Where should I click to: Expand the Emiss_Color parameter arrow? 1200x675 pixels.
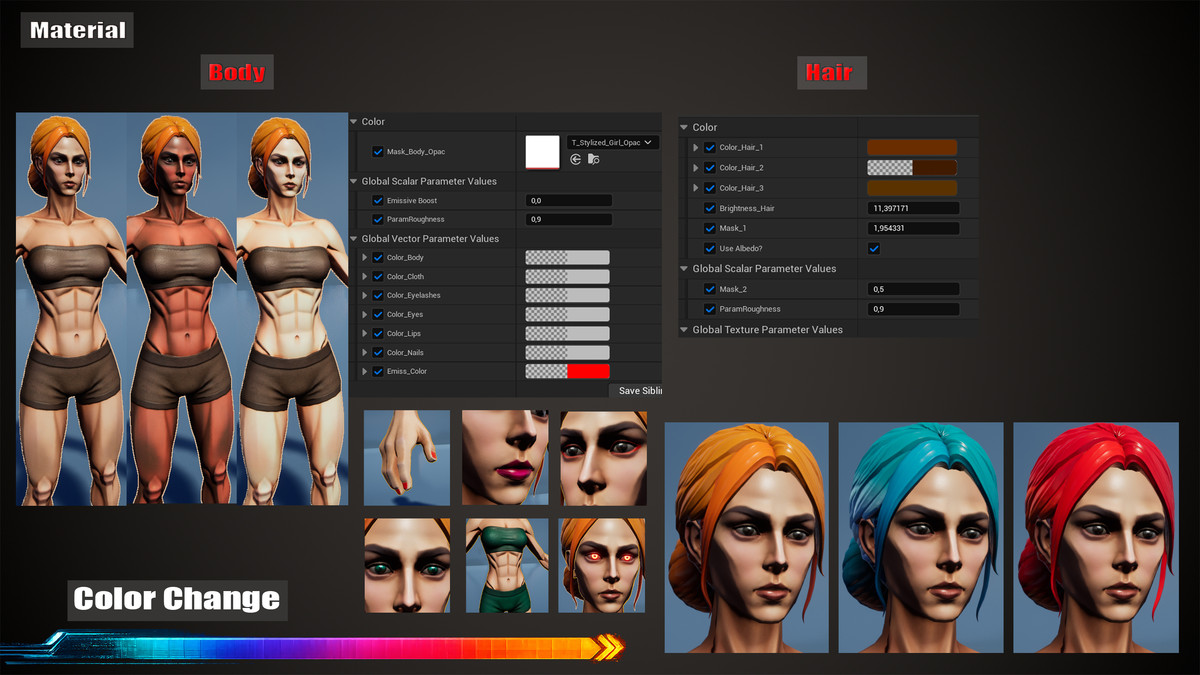coord(365,372)
